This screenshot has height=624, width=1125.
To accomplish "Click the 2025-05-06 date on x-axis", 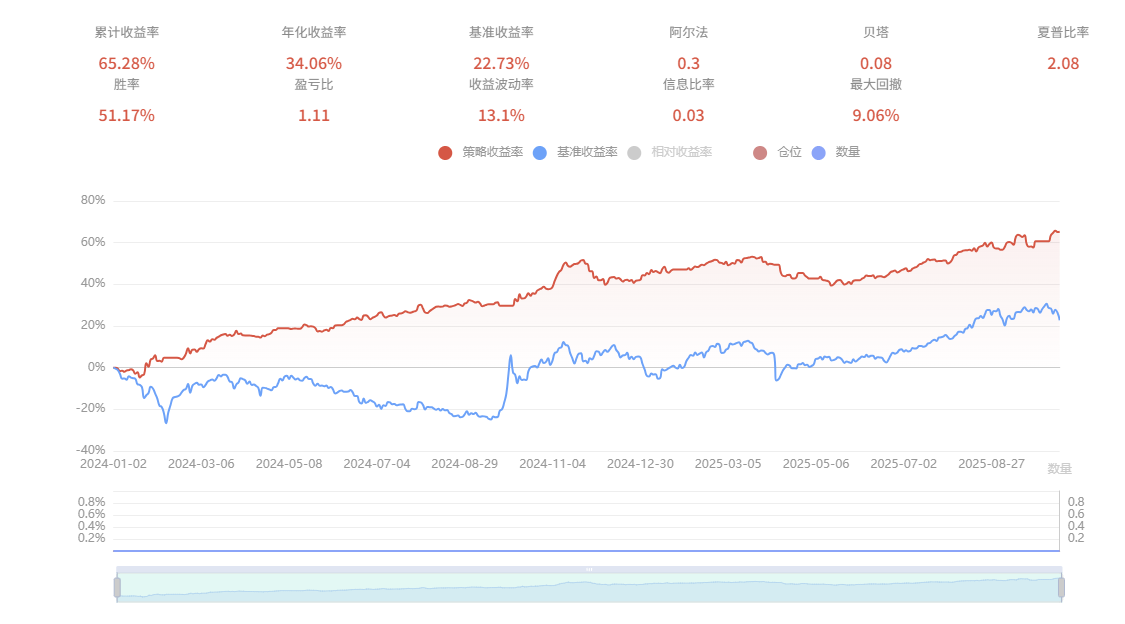I will pos(814,464).
